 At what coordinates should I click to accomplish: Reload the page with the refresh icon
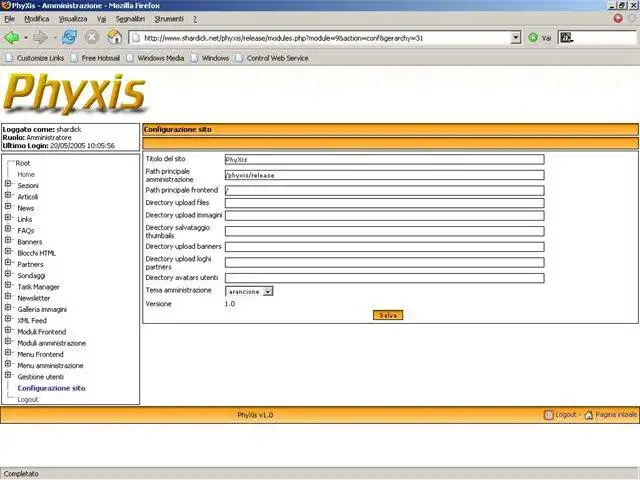(69, 38)
